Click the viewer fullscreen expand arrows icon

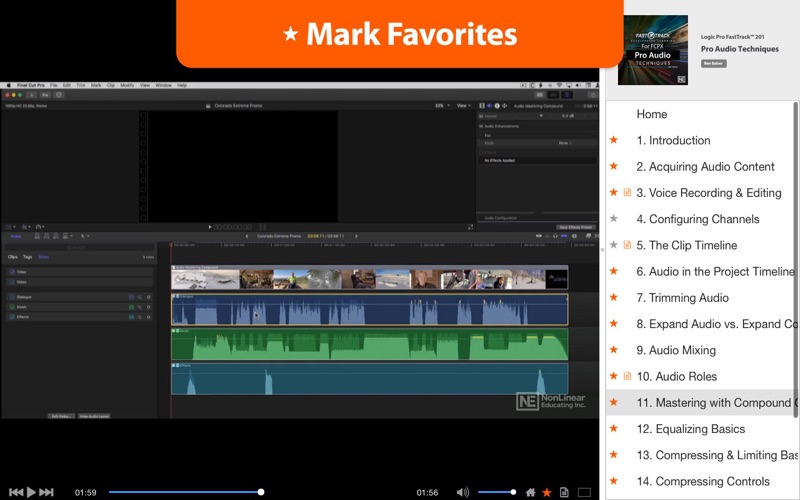point(470,227)
